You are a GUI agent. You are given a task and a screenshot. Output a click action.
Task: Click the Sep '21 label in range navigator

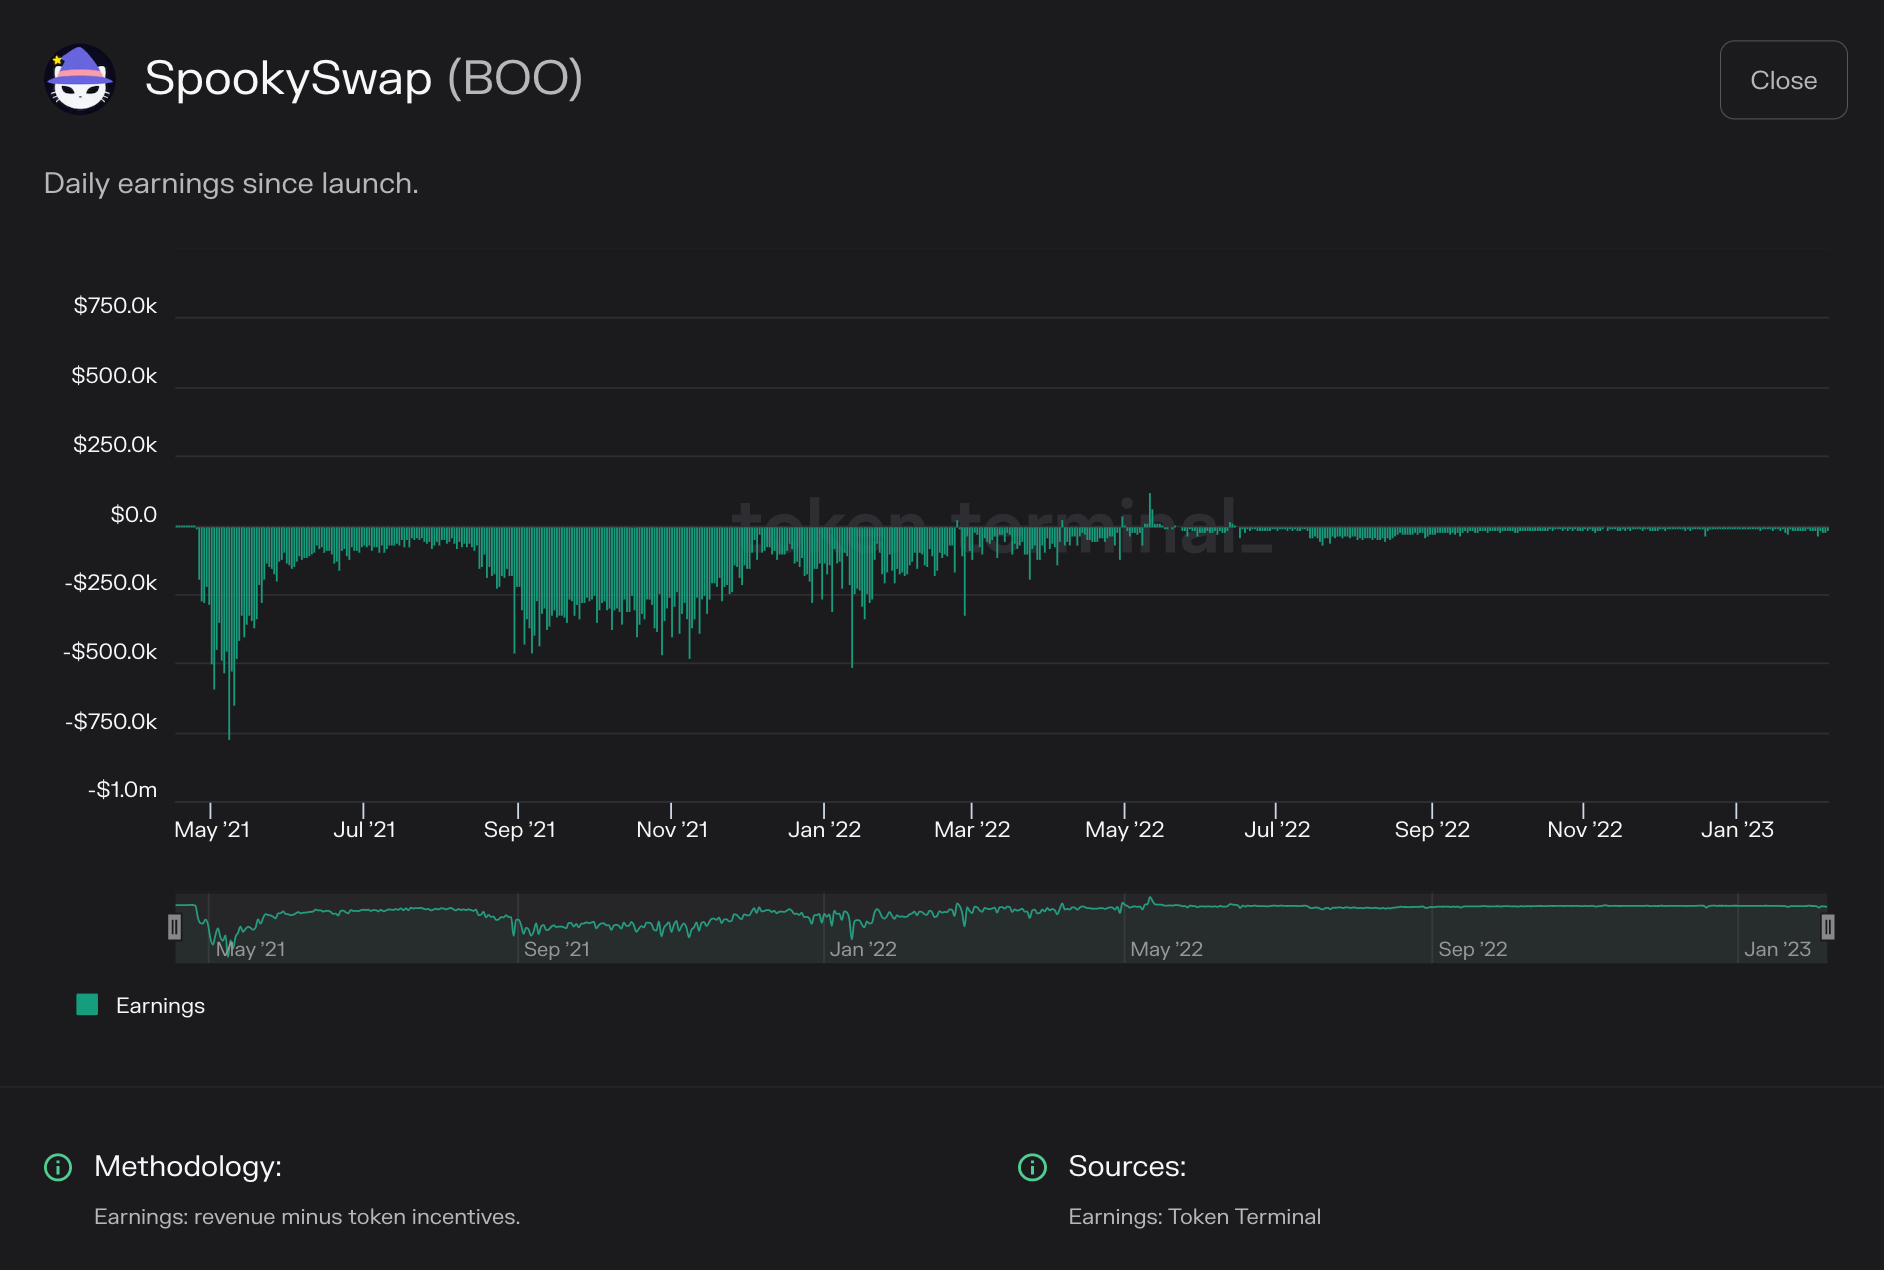(x=557, y=949)
